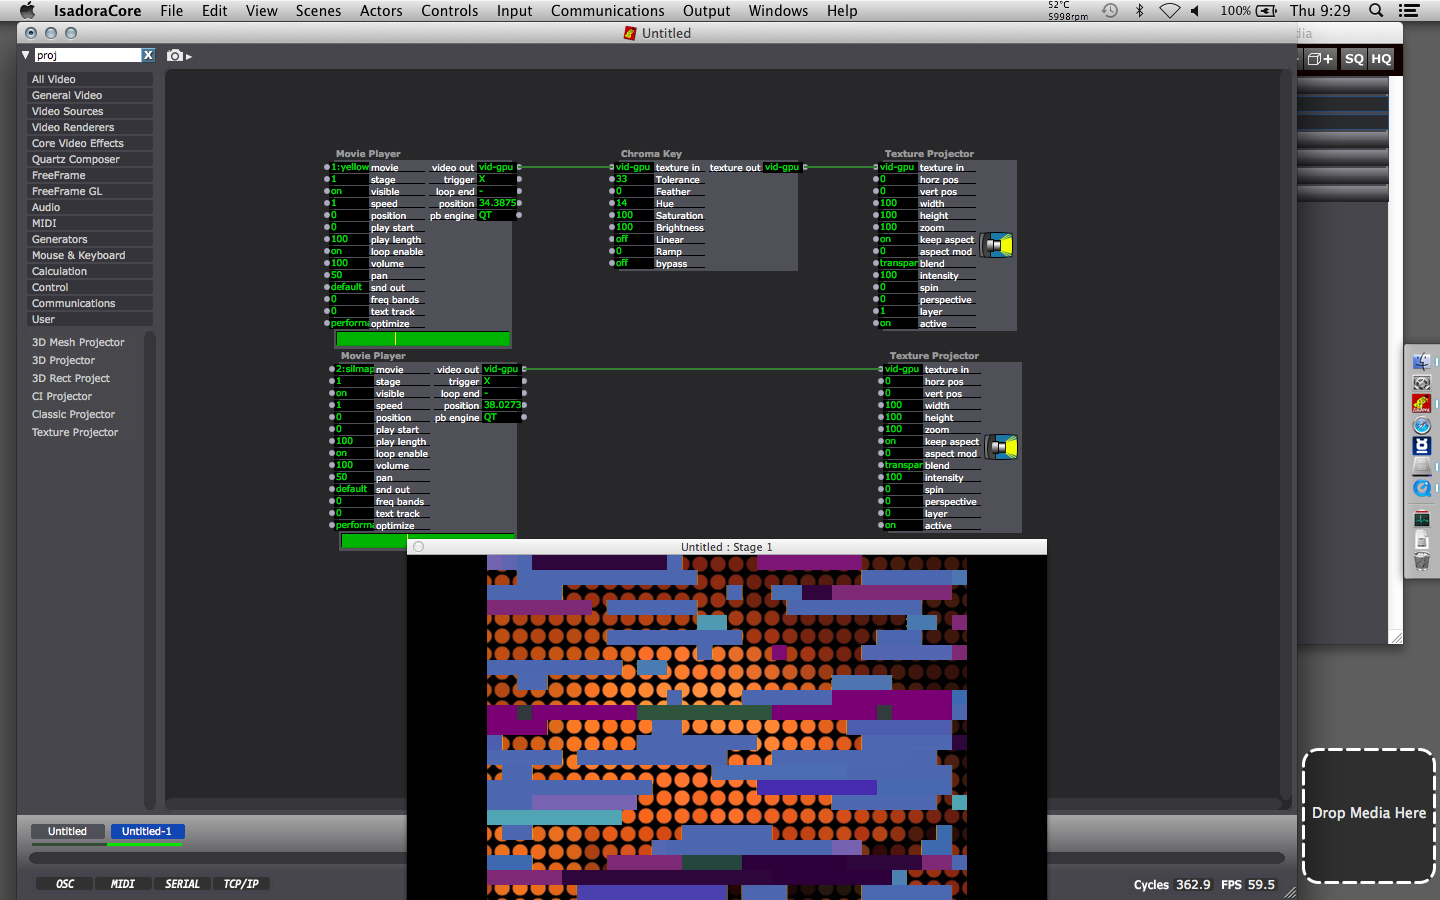Open snd out setting on 1:yellow Movie Player

coord(349,288)
